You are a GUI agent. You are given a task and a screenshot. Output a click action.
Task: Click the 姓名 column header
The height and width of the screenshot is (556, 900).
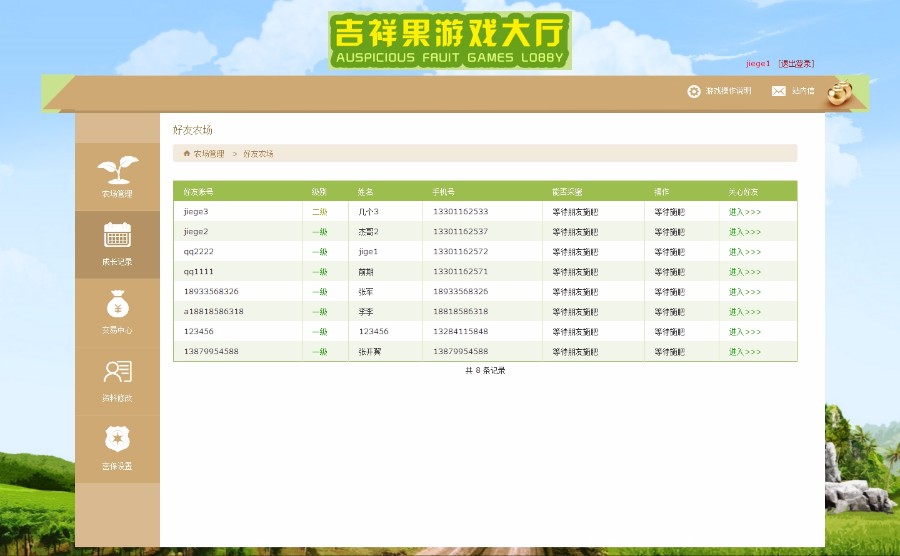click(x=366, y=192)
